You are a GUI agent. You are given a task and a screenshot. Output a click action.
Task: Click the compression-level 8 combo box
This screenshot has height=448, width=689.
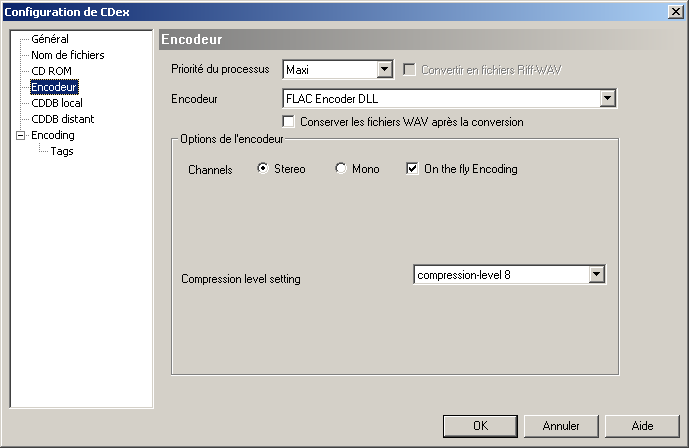point(509,275)
